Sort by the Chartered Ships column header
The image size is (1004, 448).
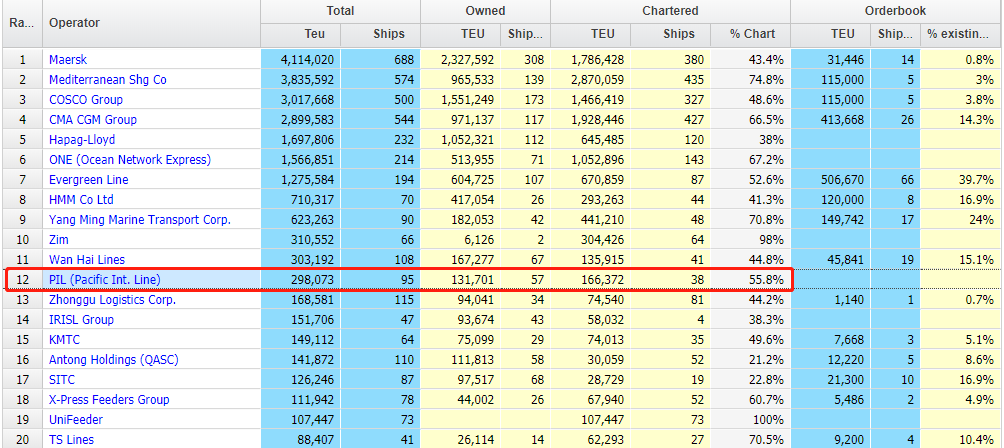tap(670, 34)
